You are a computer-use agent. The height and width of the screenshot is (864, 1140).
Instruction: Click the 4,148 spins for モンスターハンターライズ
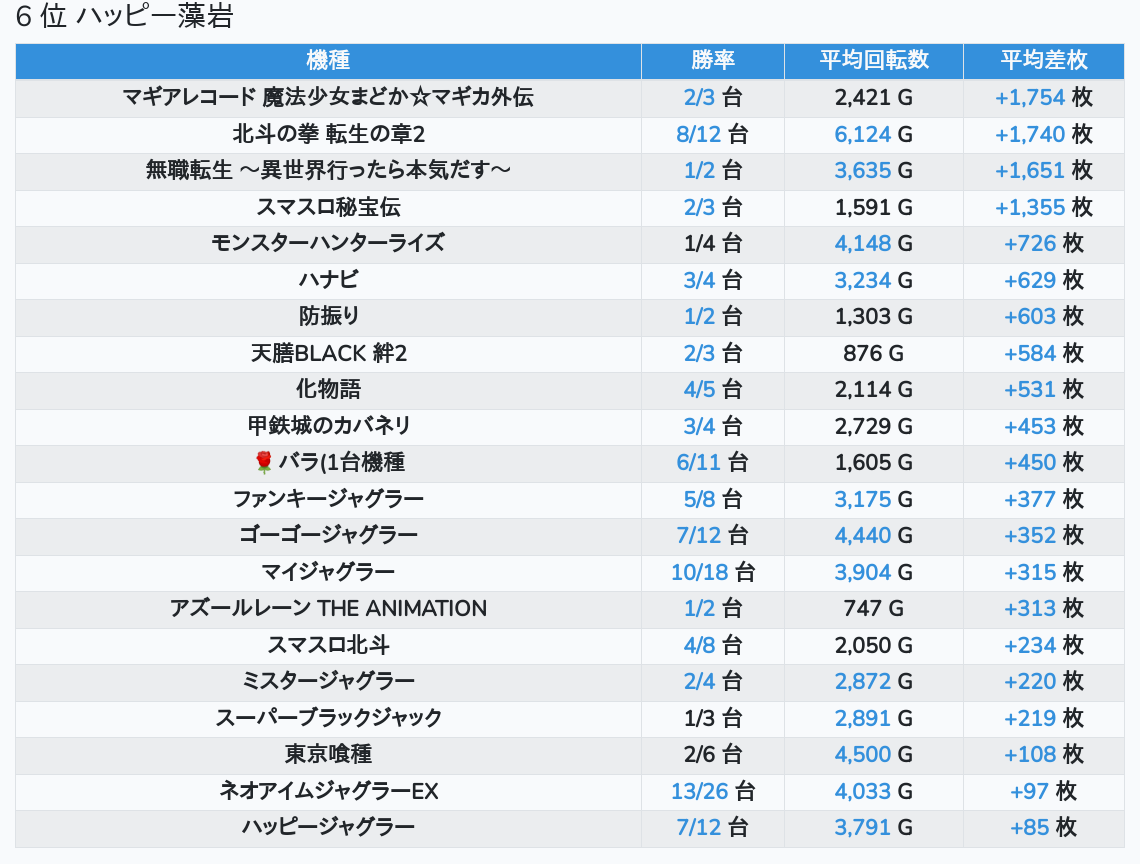pyautogui.click(x=862, y=243)
